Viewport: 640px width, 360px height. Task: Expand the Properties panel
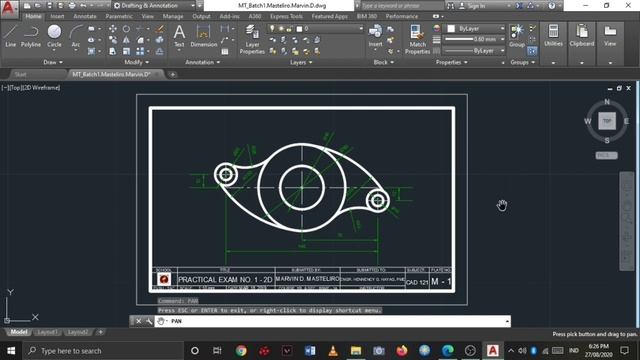pos(451,62)
